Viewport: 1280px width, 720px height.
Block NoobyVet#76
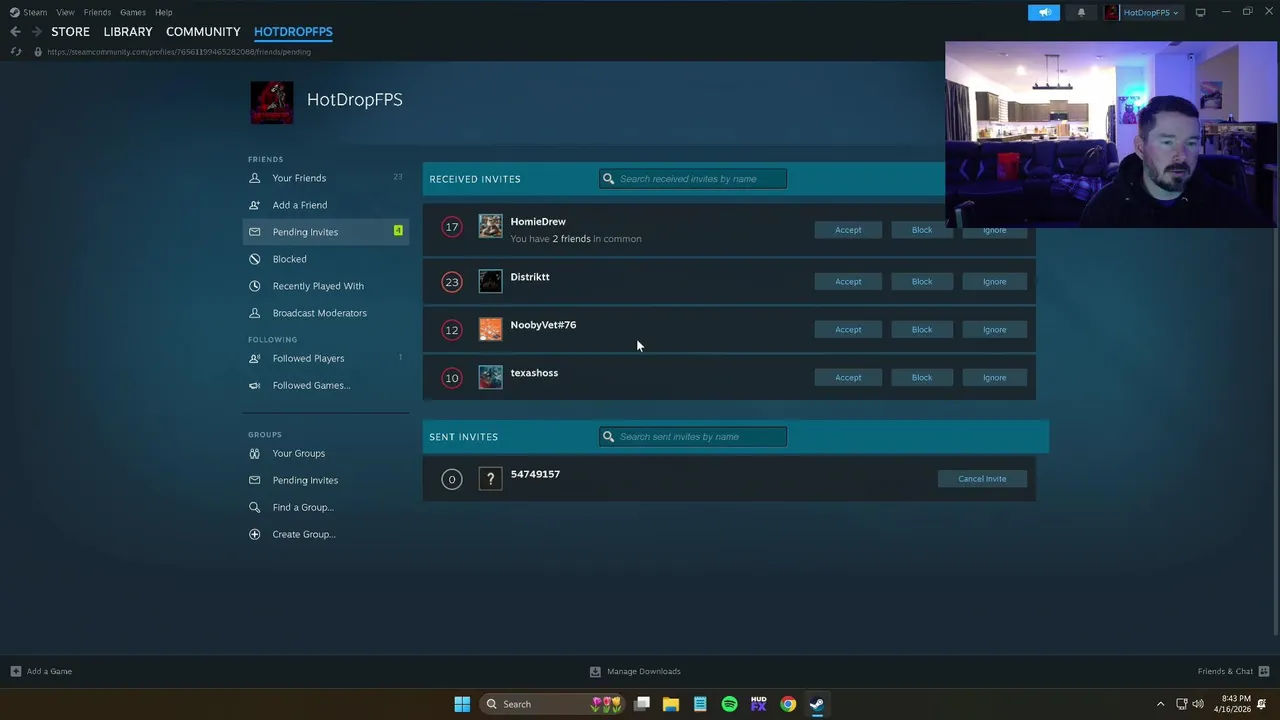922,330
